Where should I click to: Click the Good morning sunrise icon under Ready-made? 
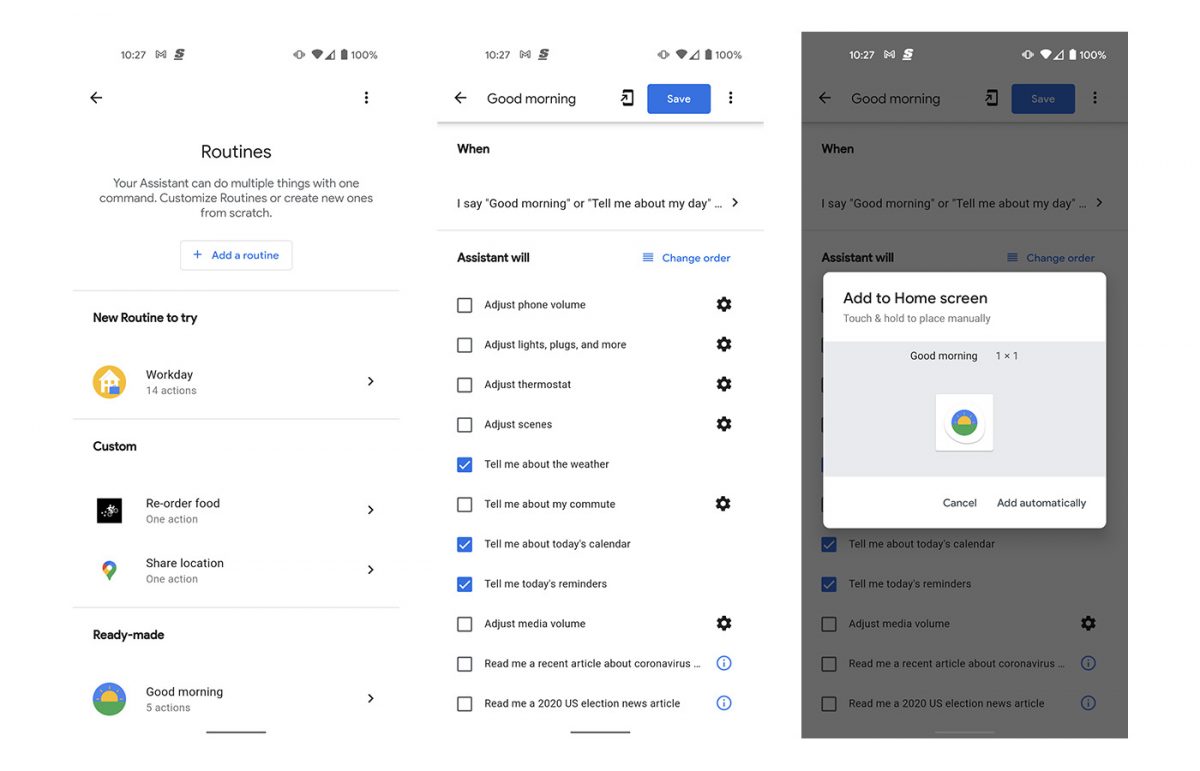[x=109, y=698]
